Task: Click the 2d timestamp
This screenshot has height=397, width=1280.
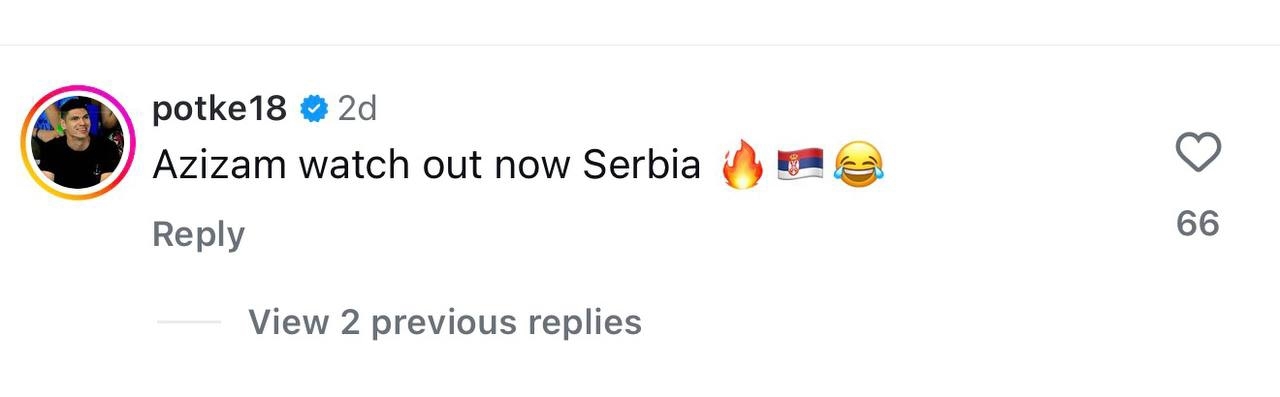Action: click(357, 108)
